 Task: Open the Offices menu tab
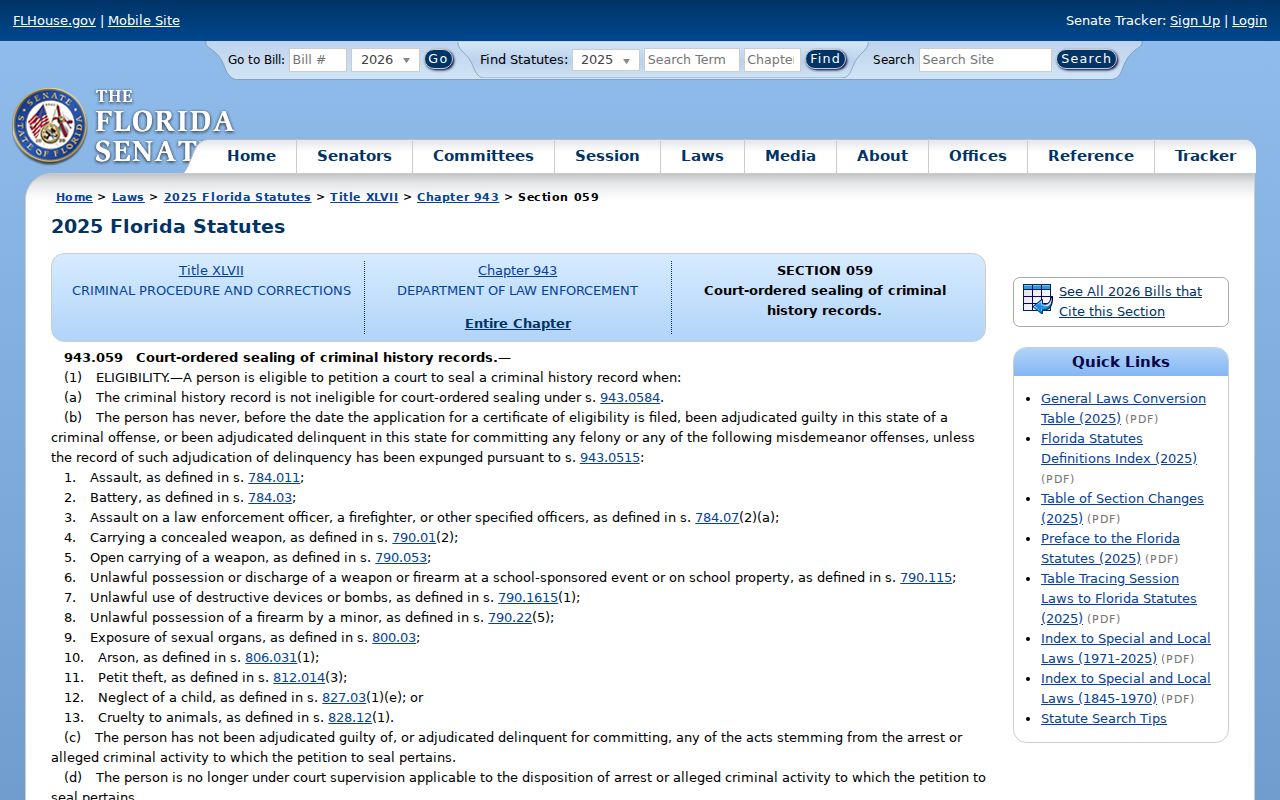pyautogui.click(x=977, y=156)
